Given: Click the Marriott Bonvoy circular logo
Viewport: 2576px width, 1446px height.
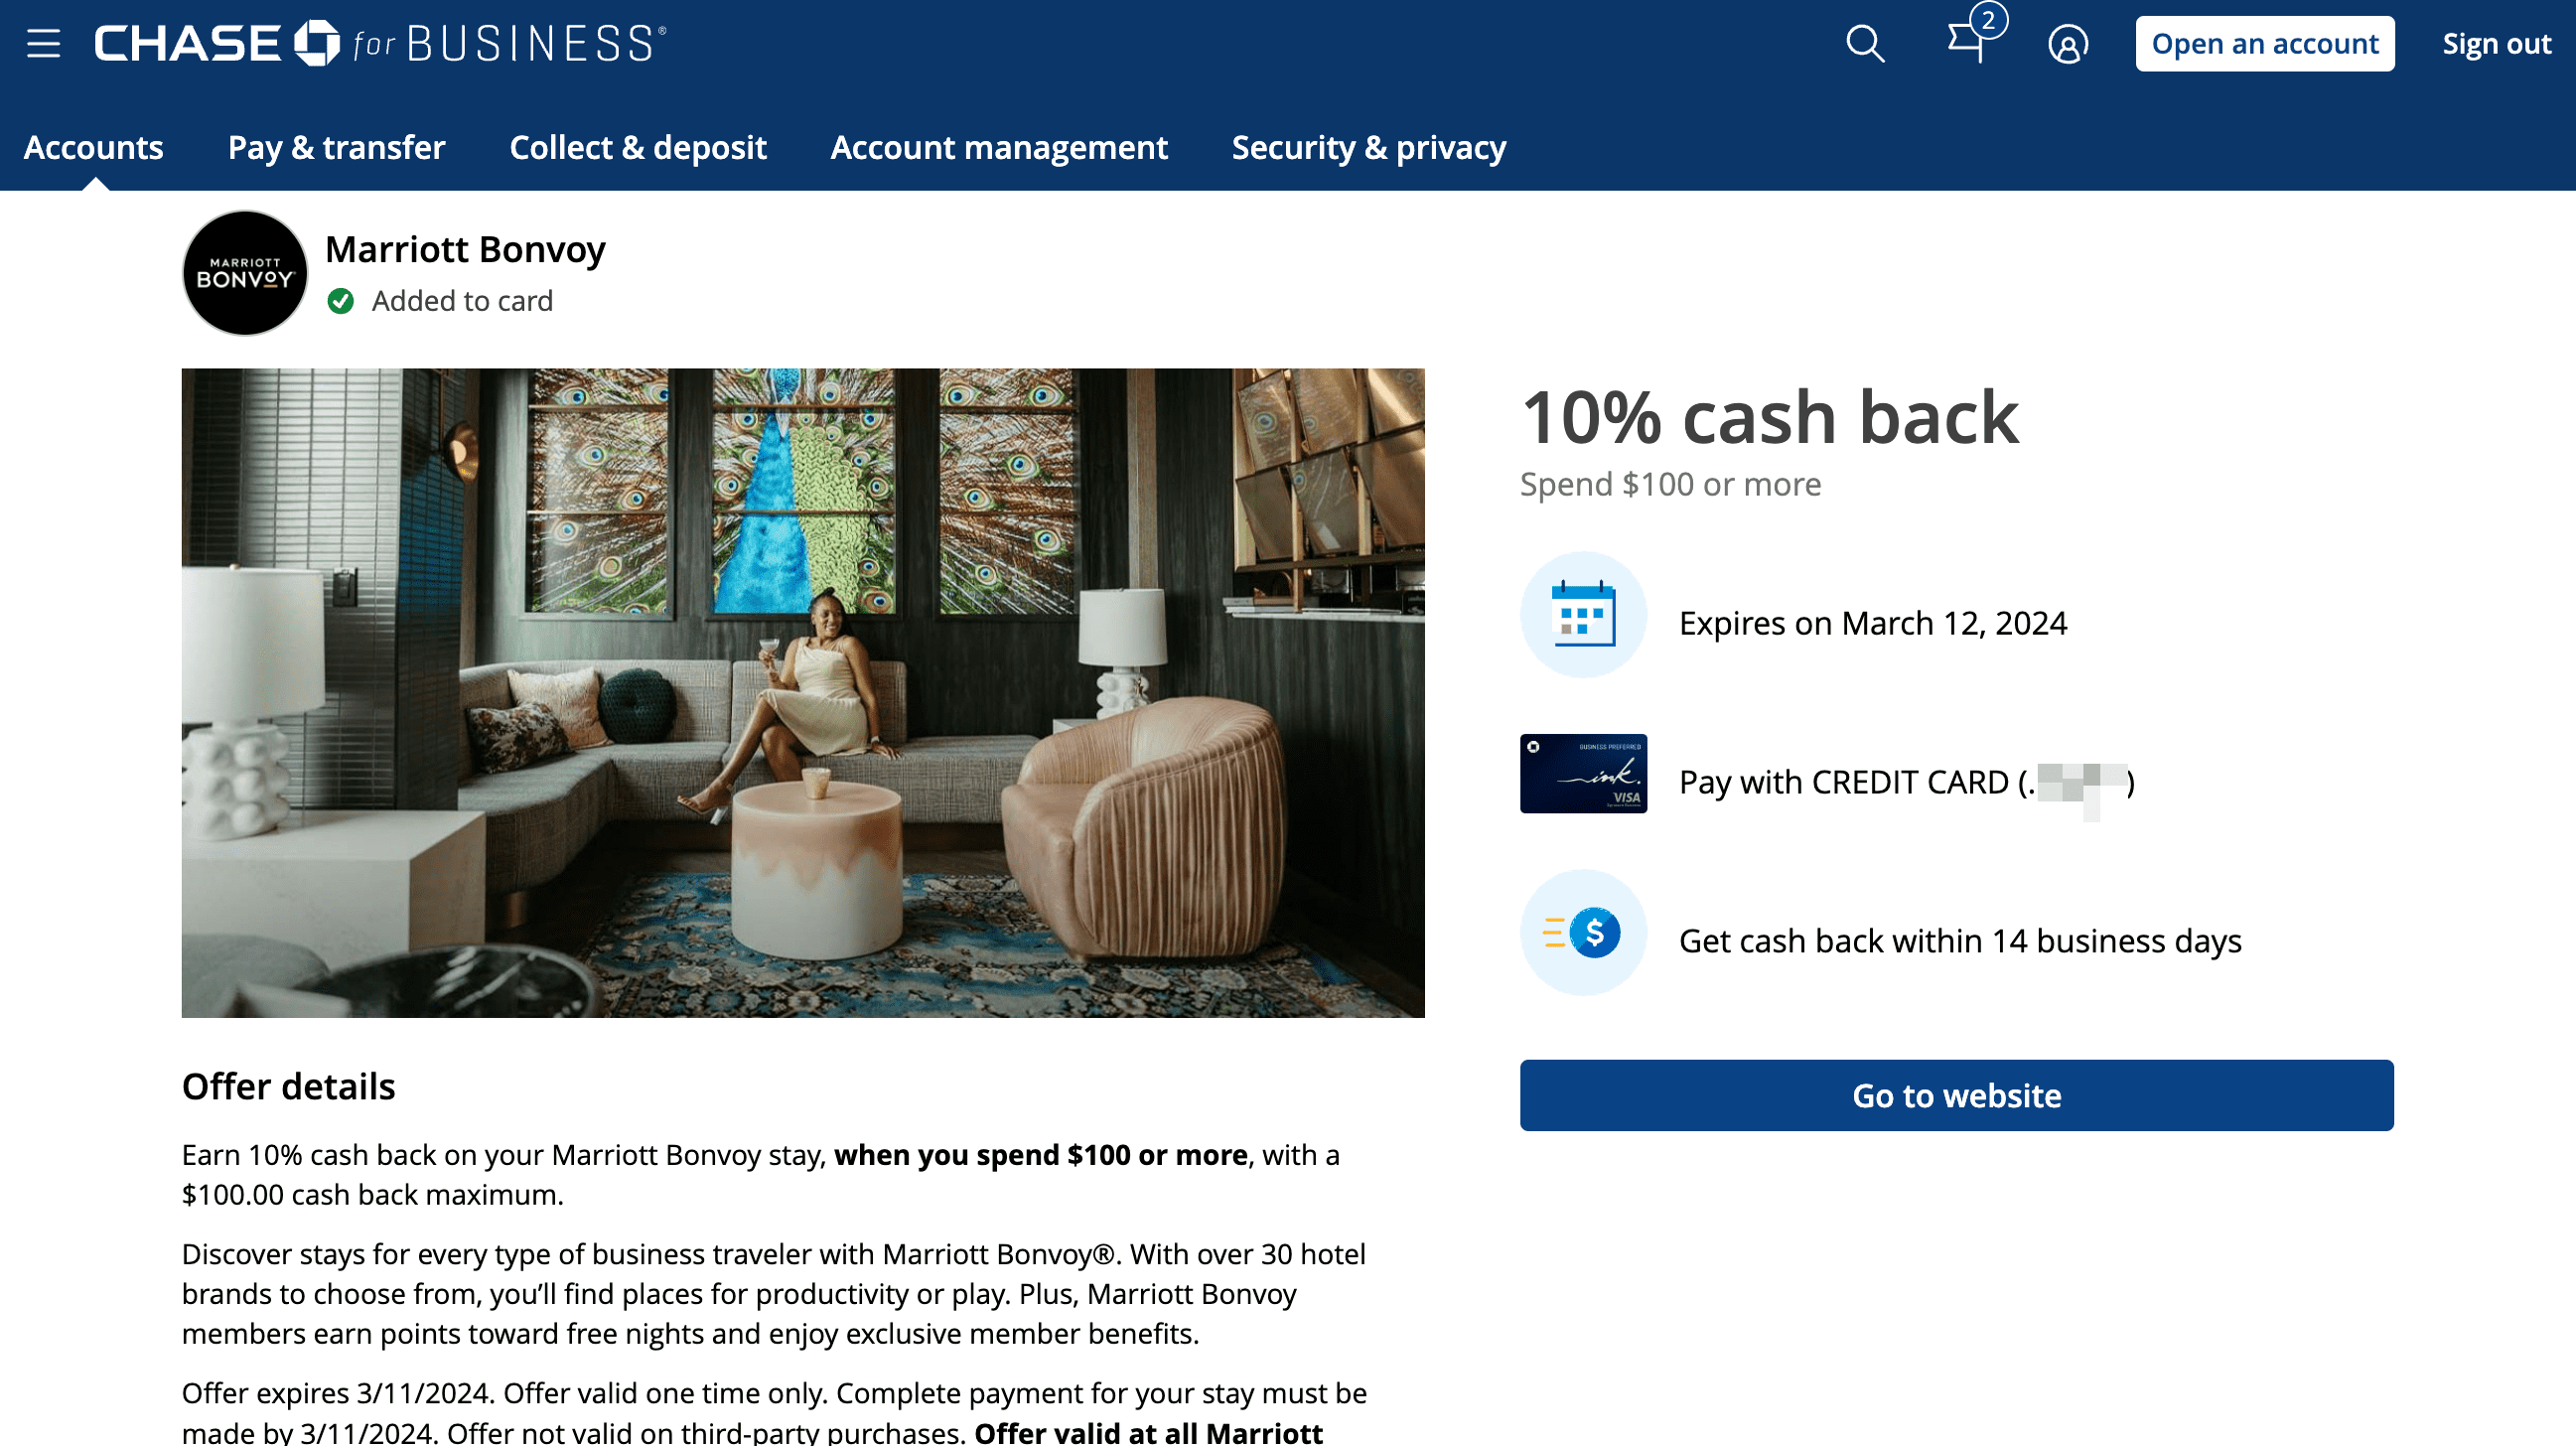Looking at the screenshot, I should point(245,273).
